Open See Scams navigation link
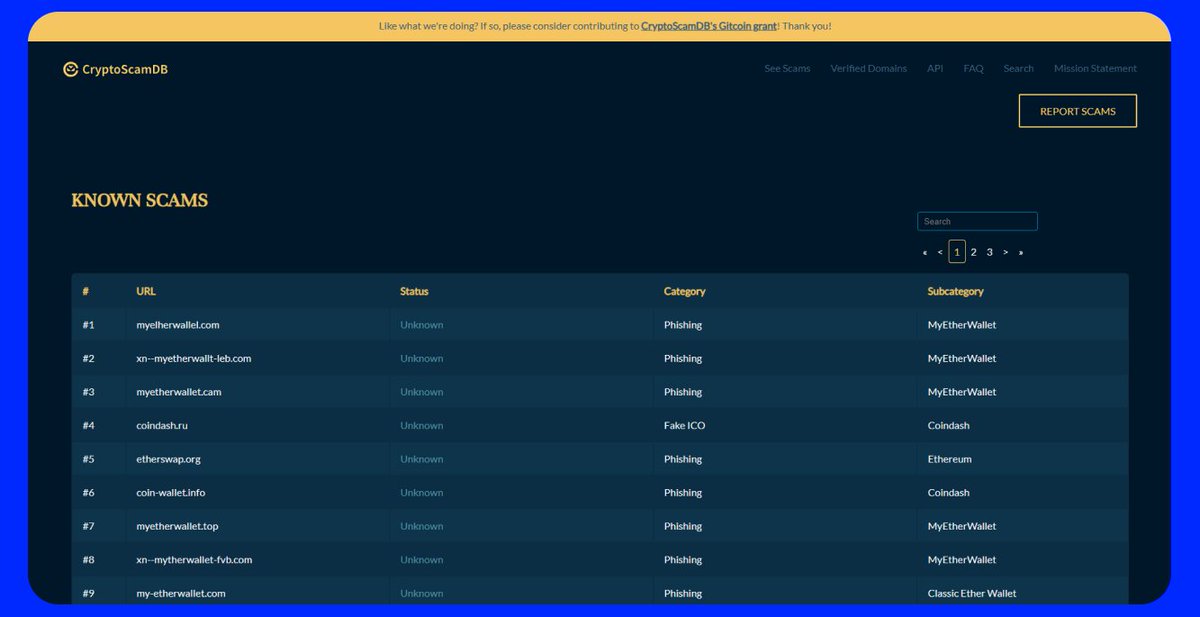The image size is (1200, 617). point(787,69)
